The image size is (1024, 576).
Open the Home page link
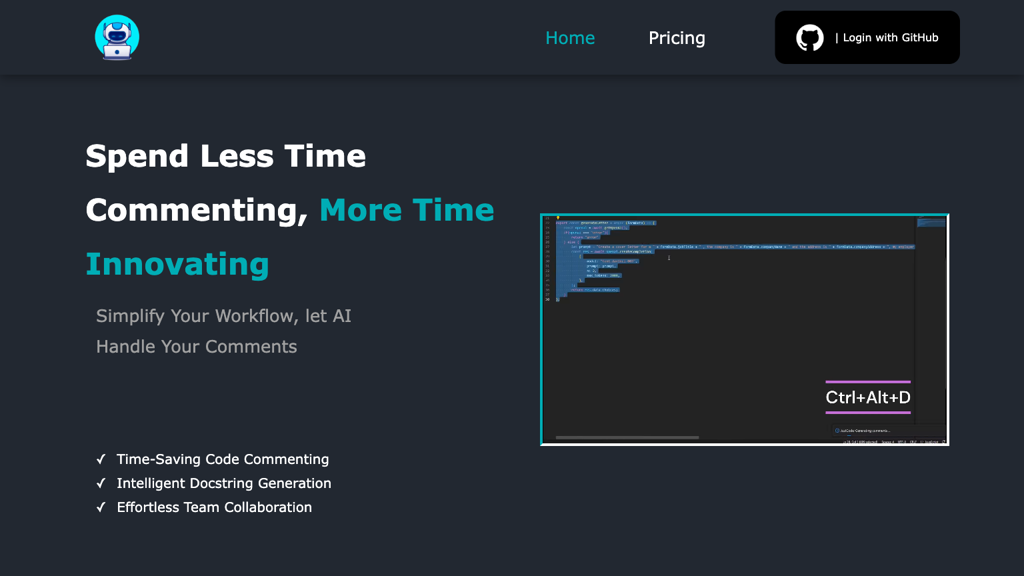point(570,38)
